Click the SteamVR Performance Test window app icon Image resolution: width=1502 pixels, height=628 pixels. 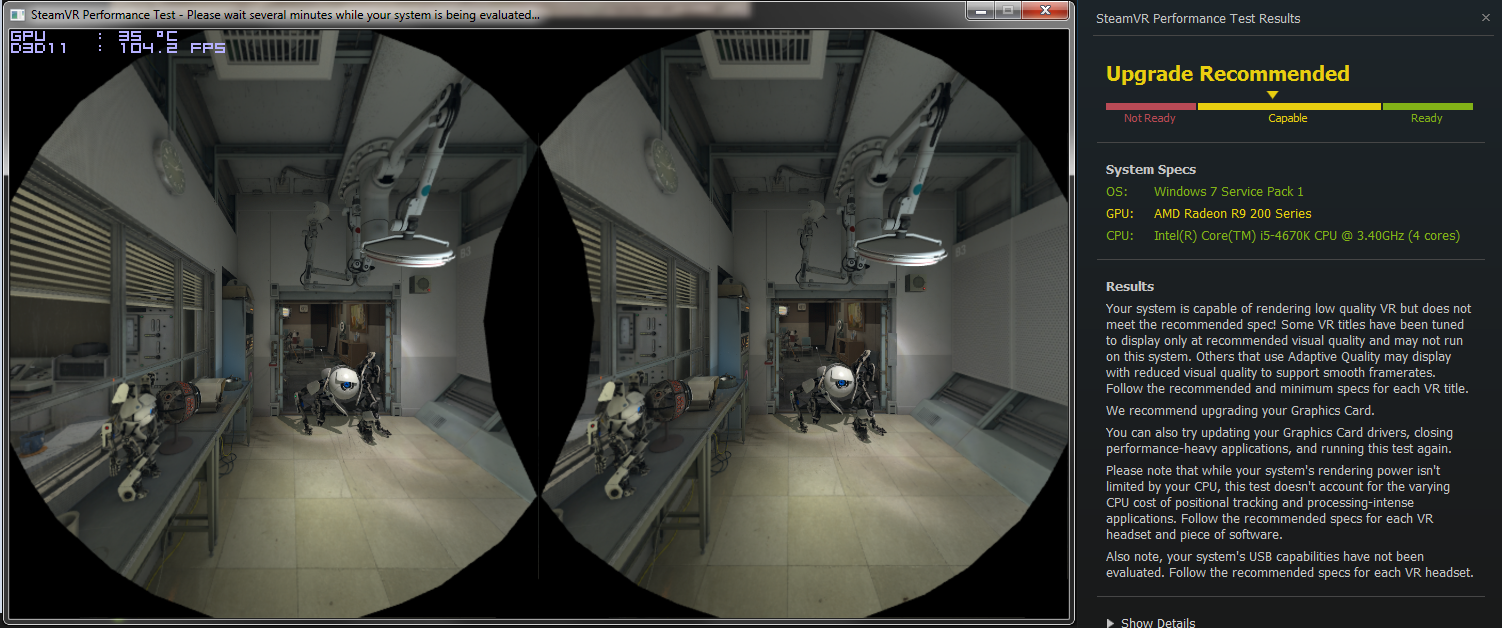(x=15, y=14)
